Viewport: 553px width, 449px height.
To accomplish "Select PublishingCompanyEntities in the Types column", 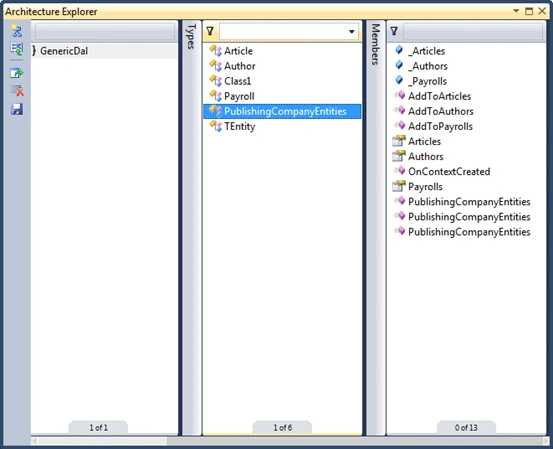I will point(282,111).
